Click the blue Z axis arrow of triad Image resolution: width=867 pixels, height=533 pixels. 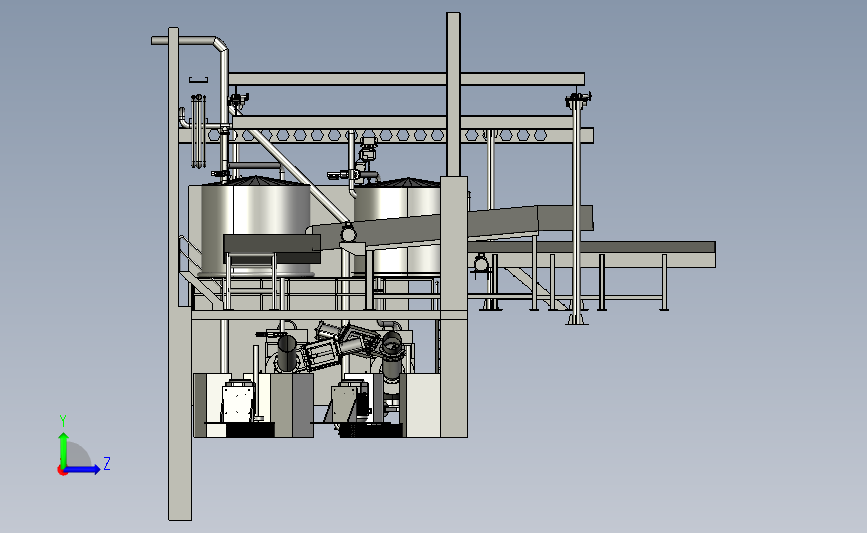(83, 469)
